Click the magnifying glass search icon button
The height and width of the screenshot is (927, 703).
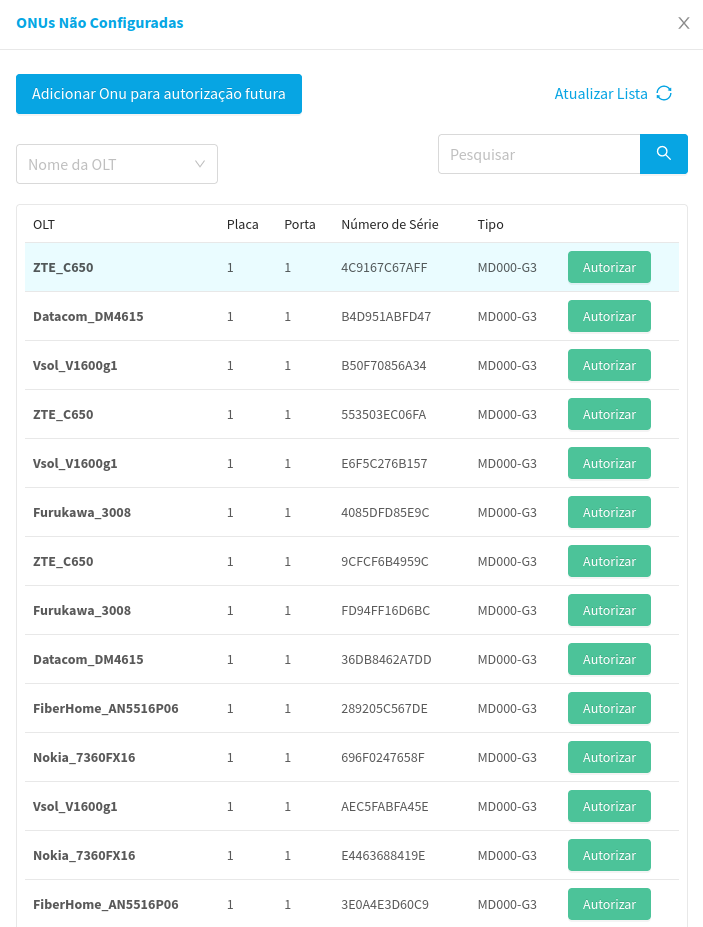(x=663, y=154)
